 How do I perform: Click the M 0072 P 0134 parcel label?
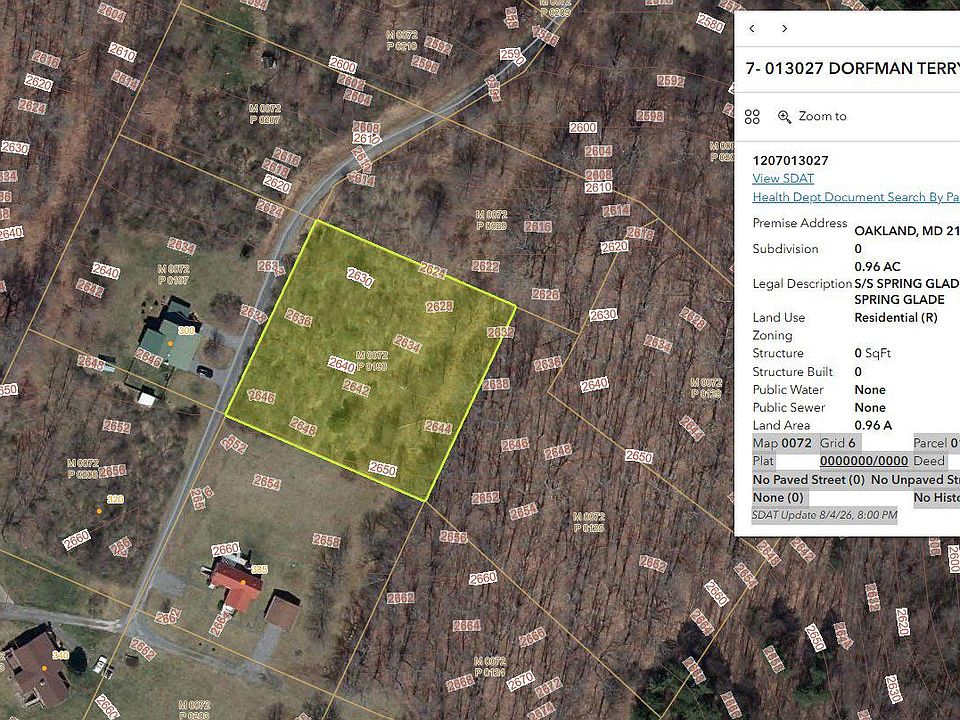(490, 667)
